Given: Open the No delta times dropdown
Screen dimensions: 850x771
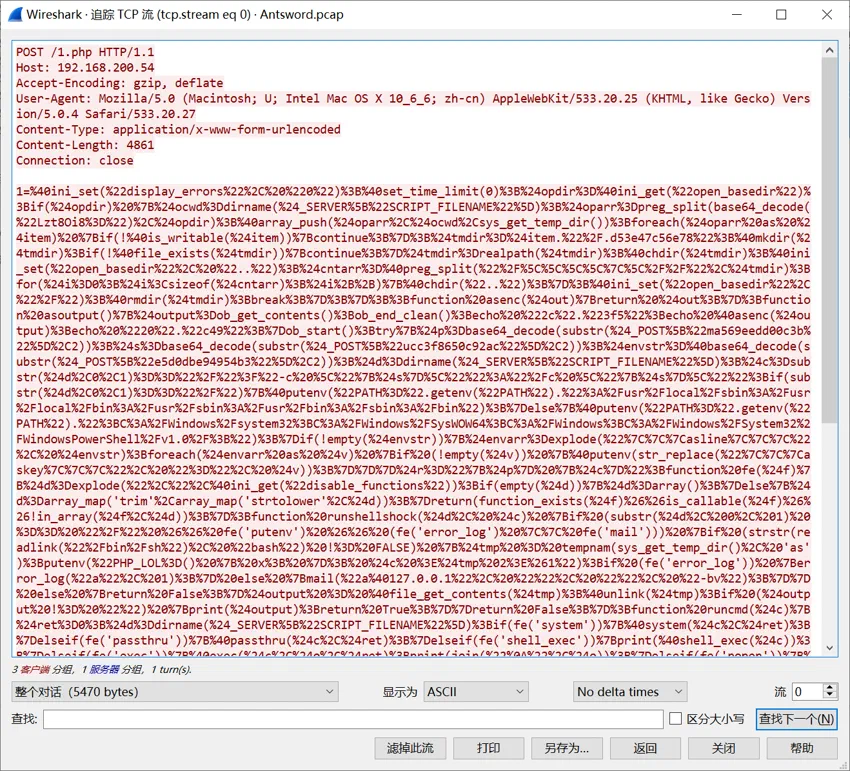Looking at the screenshot, I should pos(630,692).
